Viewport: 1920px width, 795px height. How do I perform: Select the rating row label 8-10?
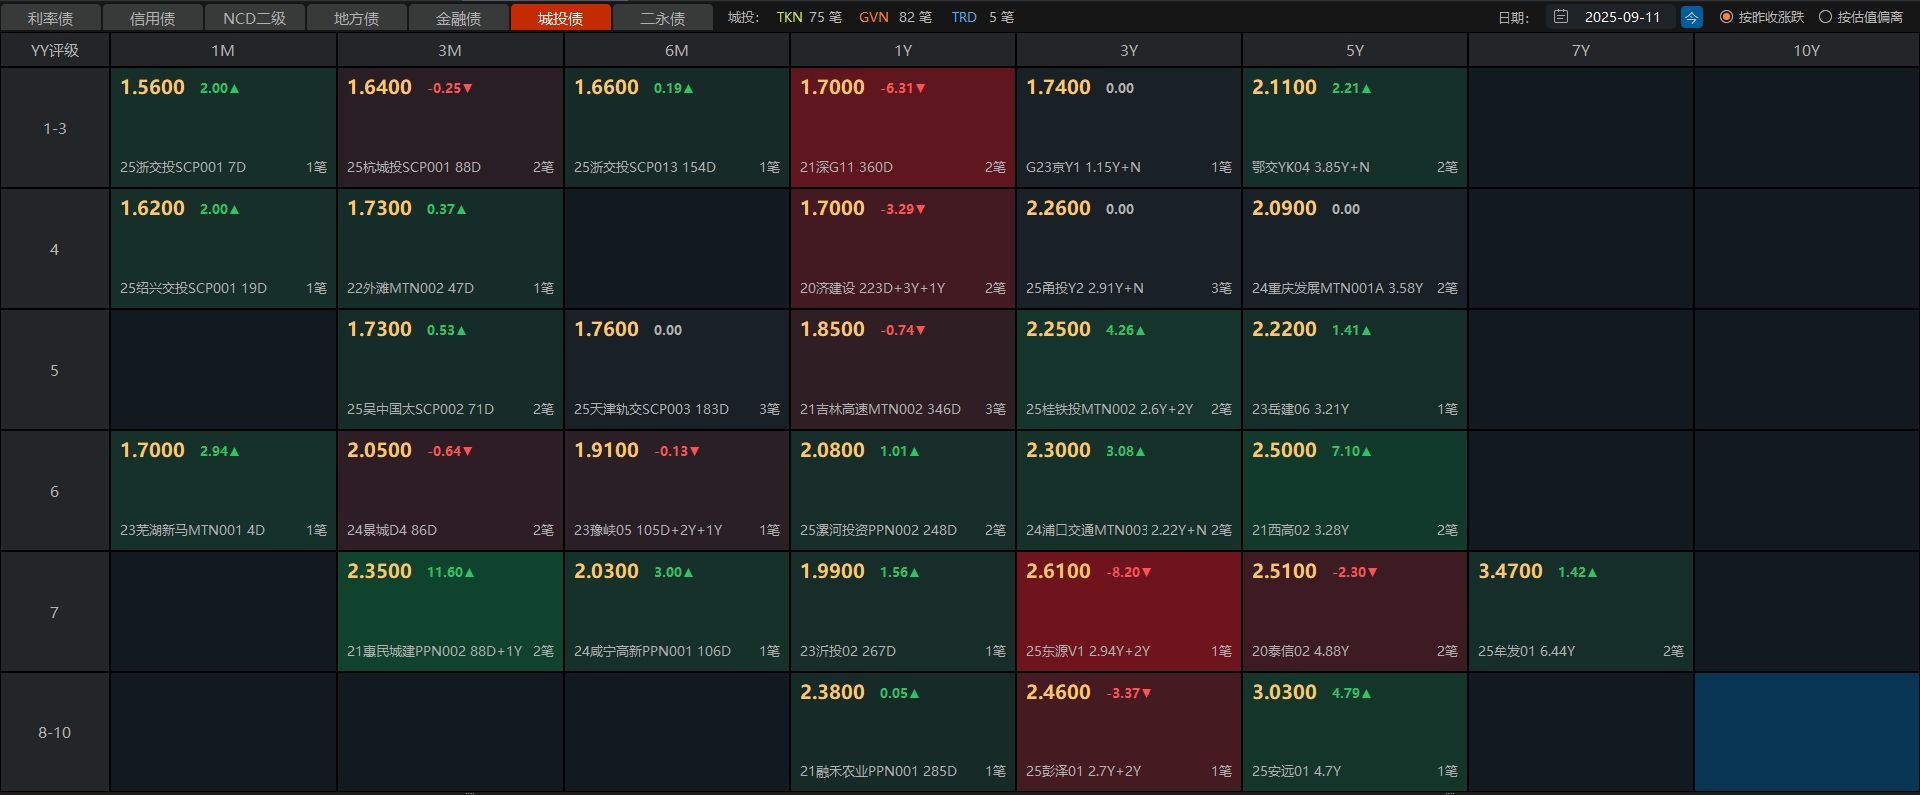coord(55,732)
